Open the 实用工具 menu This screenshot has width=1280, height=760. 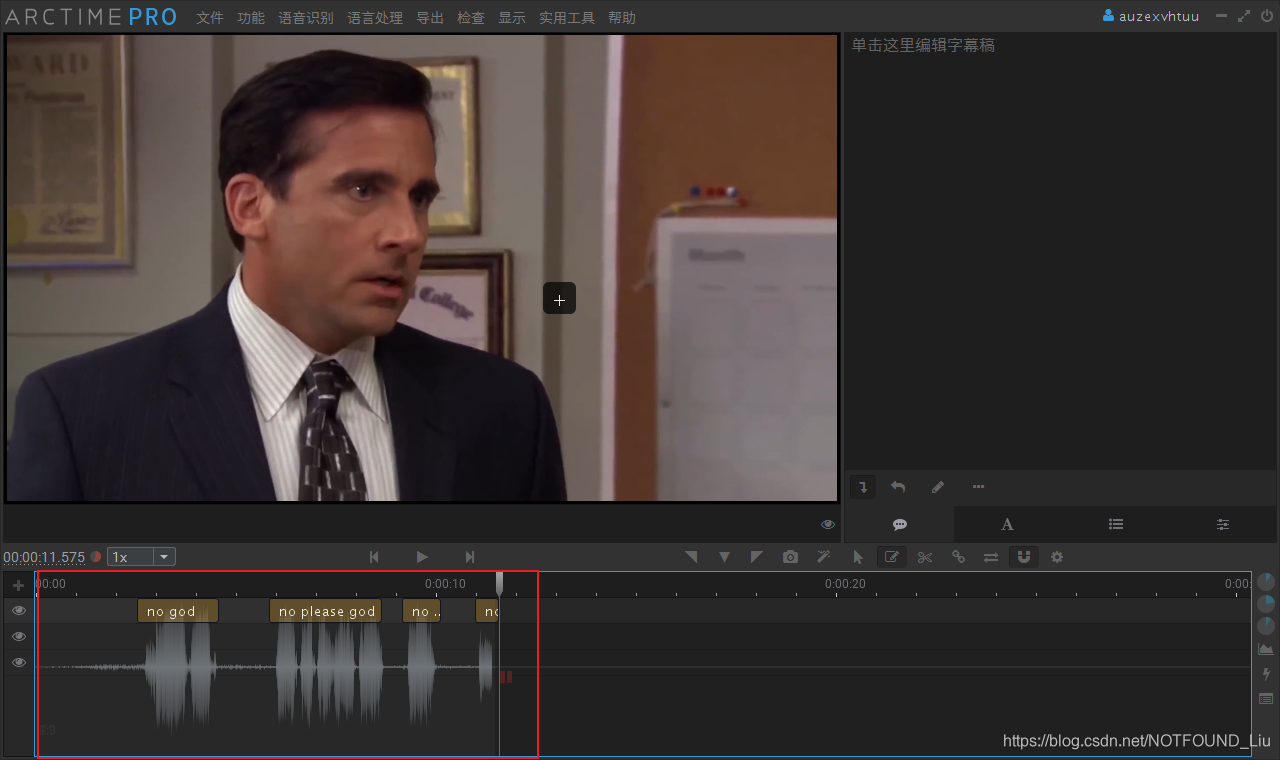tap(567, 18)
